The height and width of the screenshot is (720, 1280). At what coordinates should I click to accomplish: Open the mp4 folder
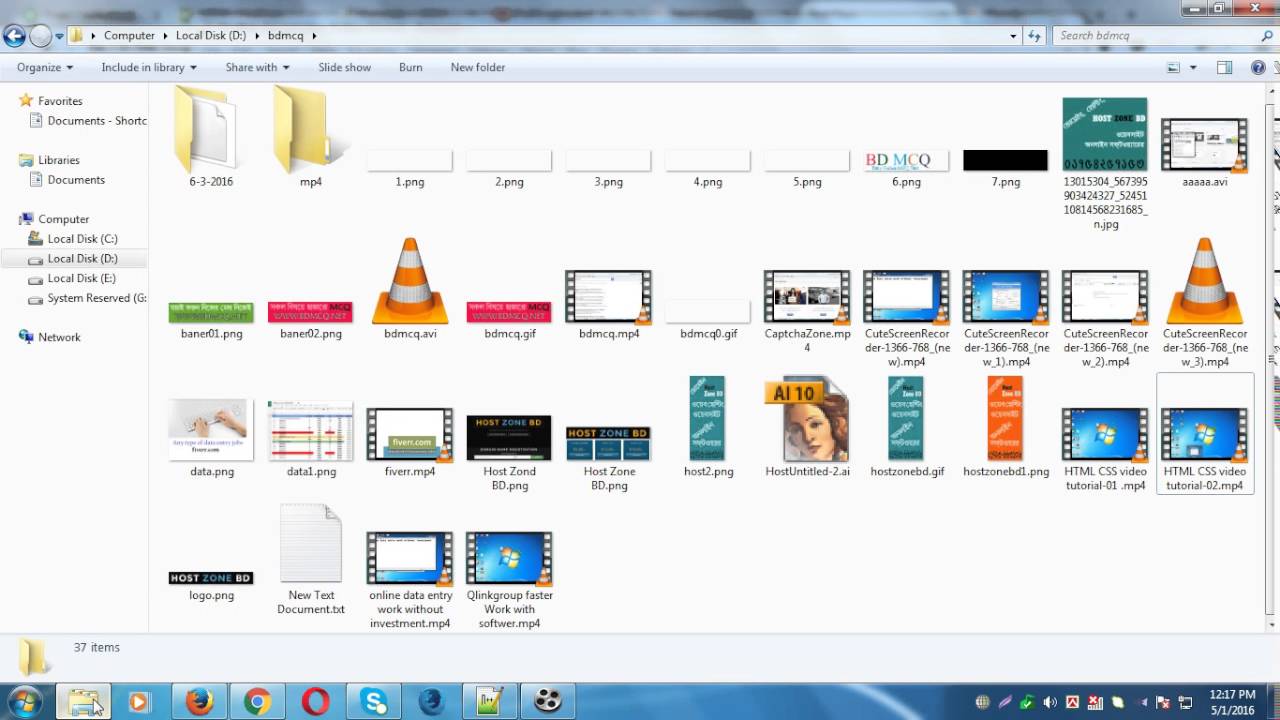(310, 137)
